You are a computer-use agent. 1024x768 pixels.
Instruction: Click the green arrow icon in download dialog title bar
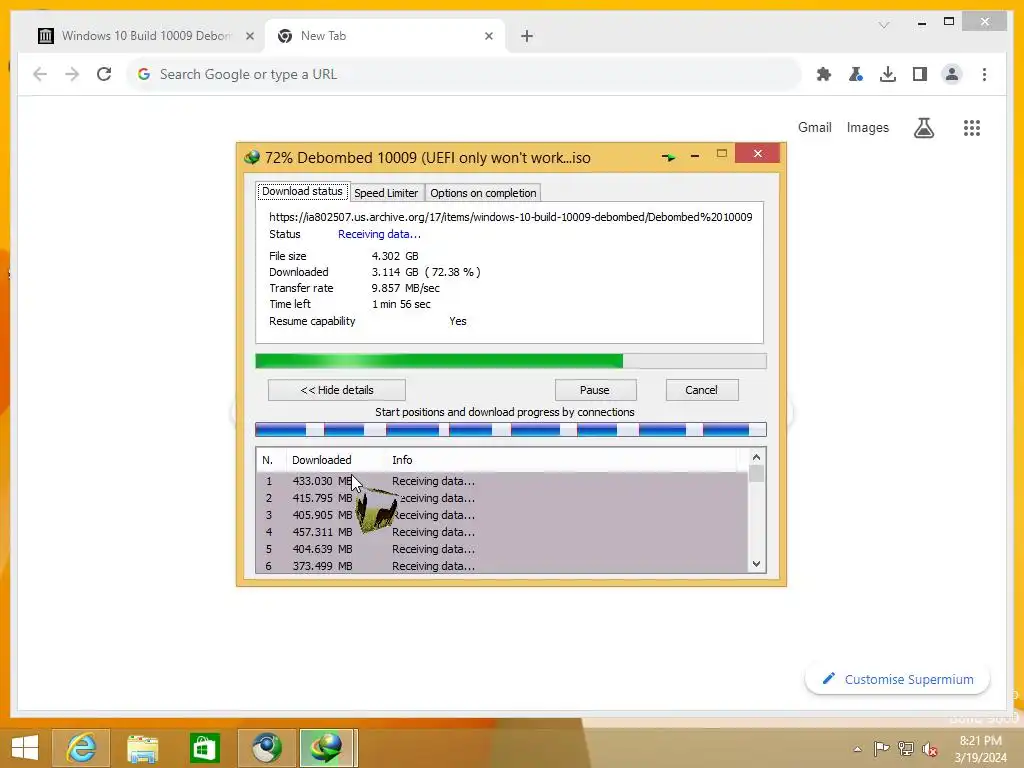pos(668,157)
